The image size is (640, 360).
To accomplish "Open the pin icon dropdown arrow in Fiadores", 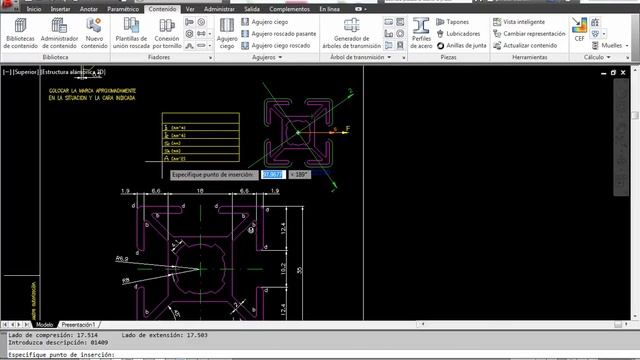I will [x=210, y=34].
